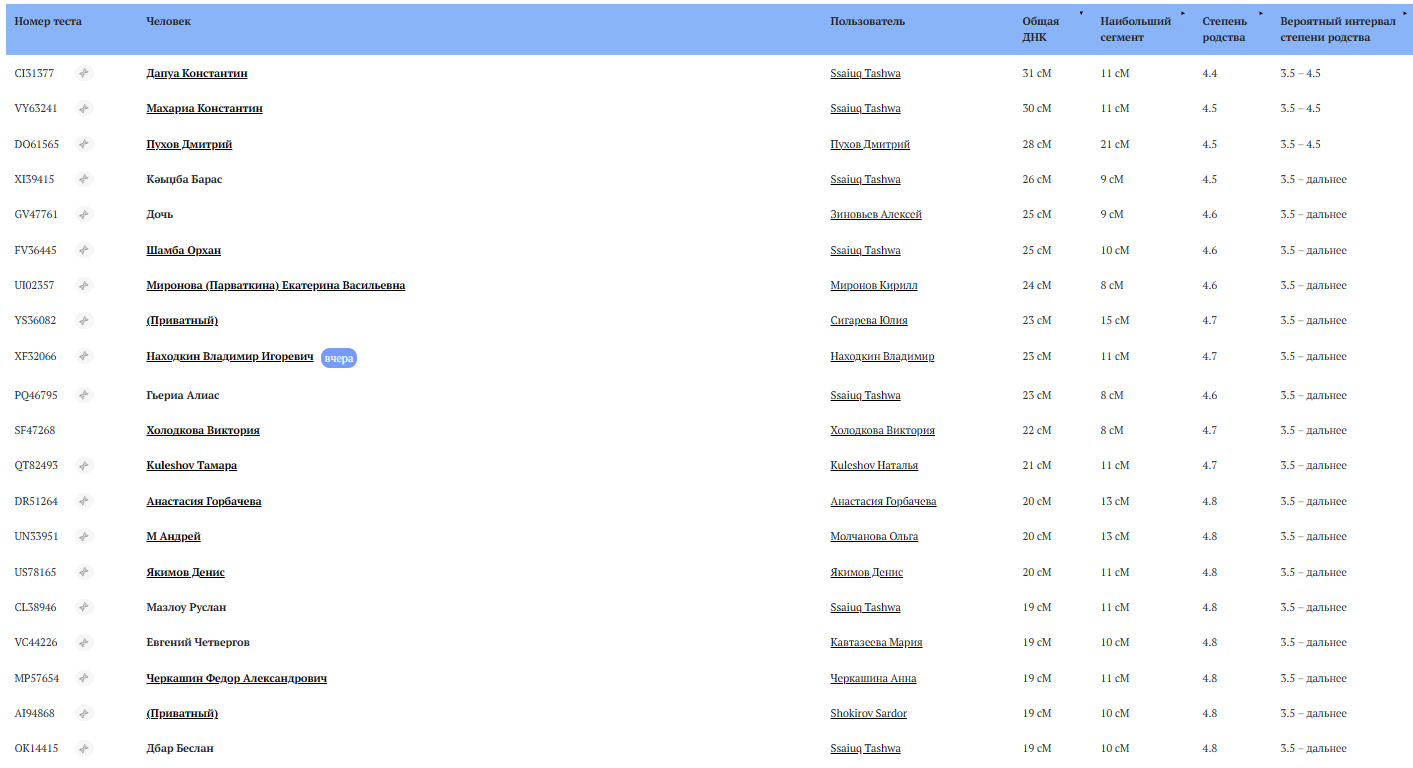
Task: Open Черкашин Федор Александрович's match
Action: 236,678
